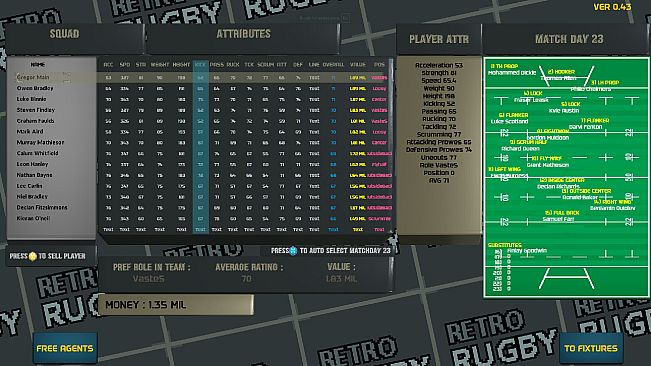Sort by the PASS column header
651x366 pixels.
(217, 65)
